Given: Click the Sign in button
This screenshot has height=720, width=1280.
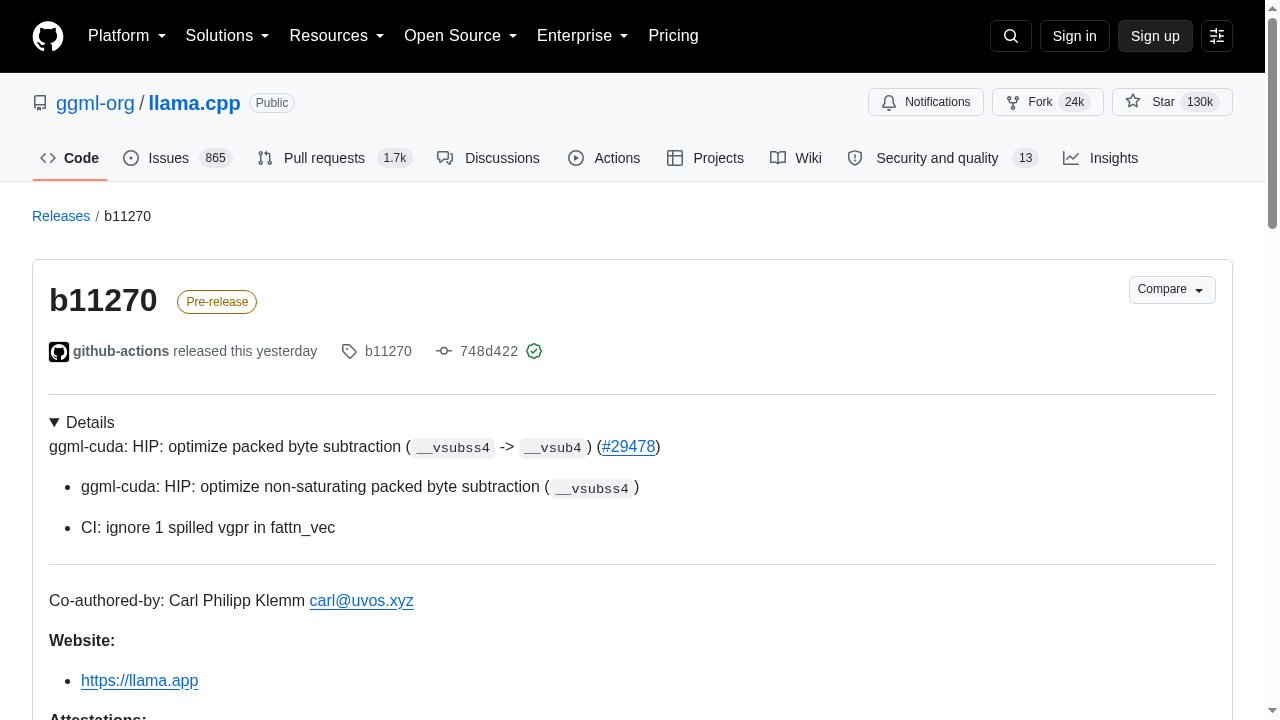Looking at the screenshot, I should 1075,36.
